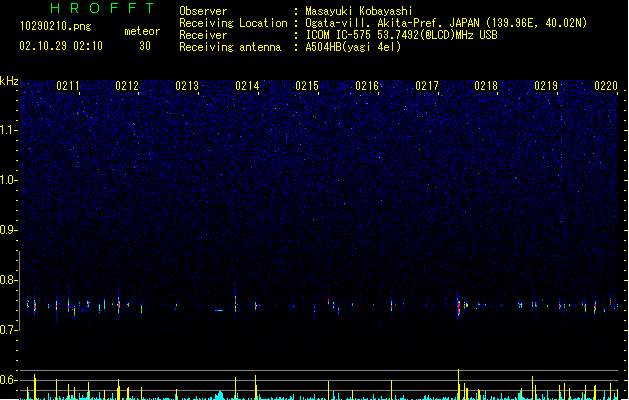Viewport: 629px width, 400px height.
Task: Click the kHz axis unit label
Action: pos(9,81)
